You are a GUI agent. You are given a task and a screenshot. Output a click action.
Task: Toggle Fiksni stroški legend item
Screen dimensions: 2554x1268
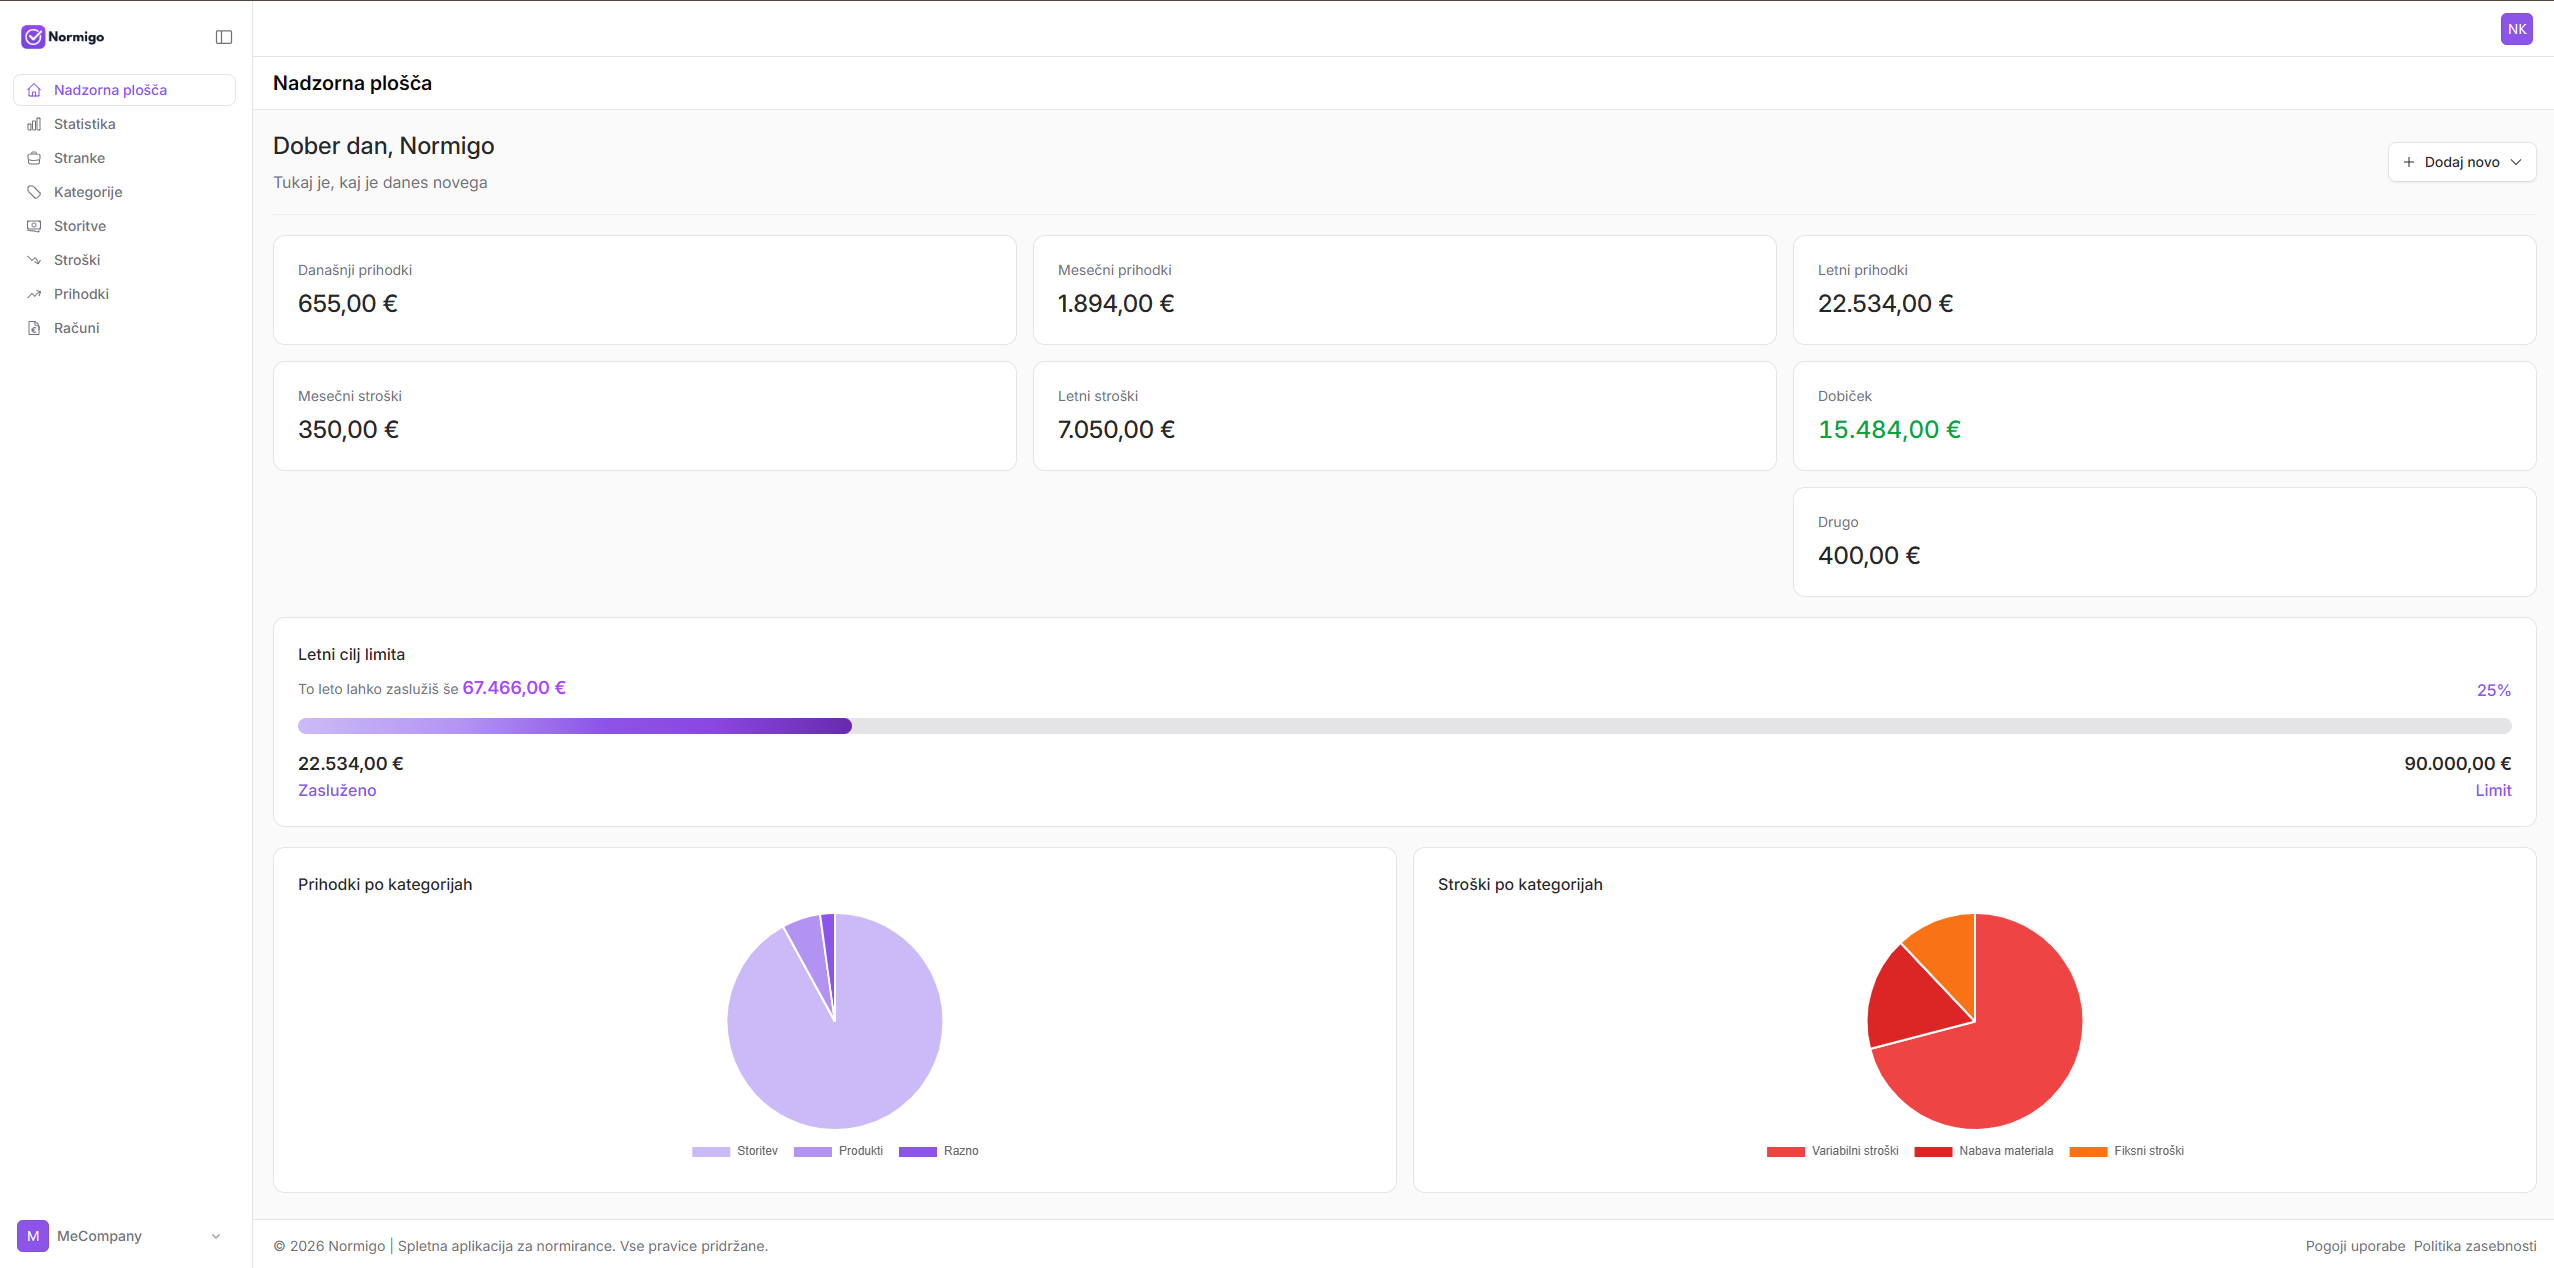[2127, 1151]
